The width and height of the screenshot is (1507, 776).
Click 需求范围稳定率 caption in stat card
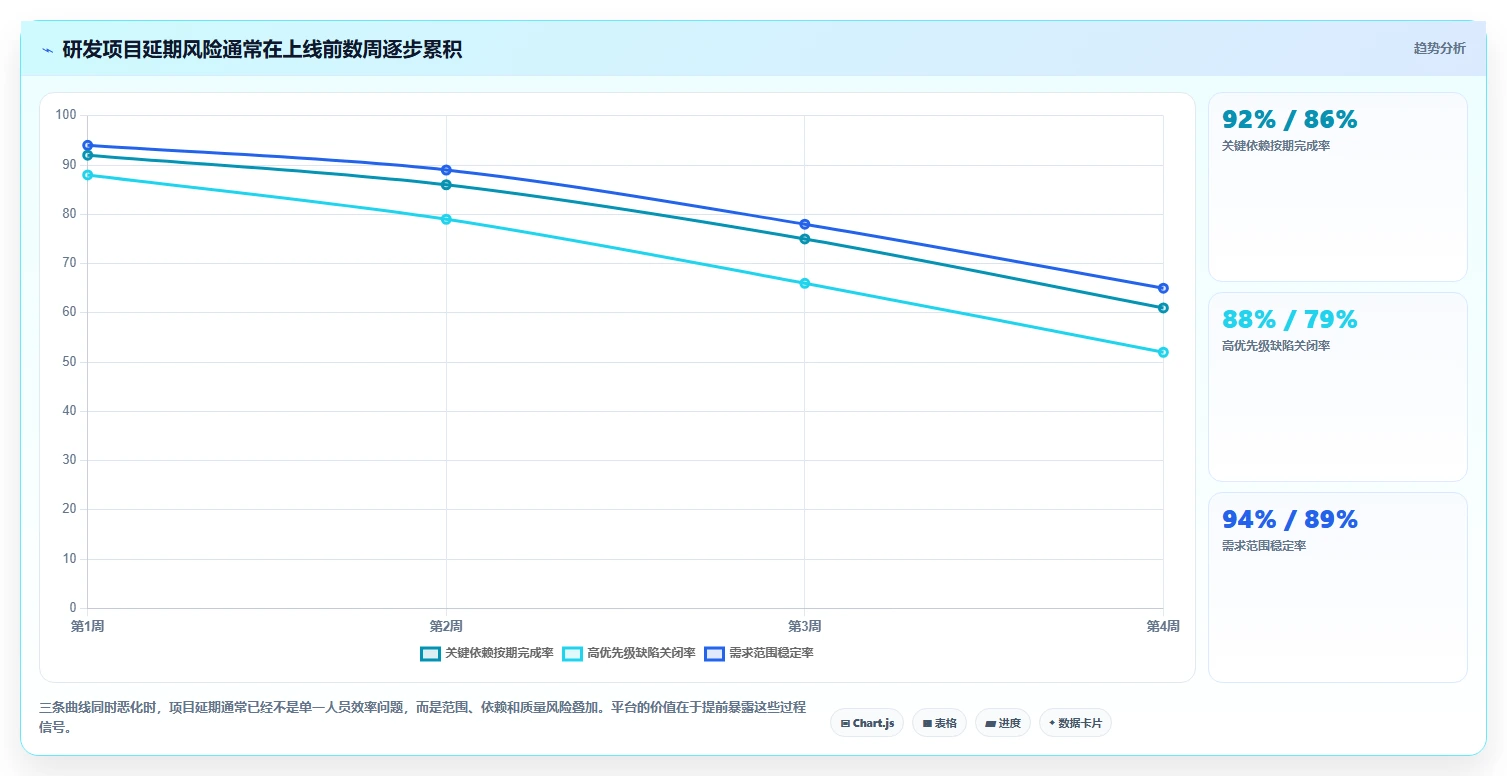coord(1264,546)
